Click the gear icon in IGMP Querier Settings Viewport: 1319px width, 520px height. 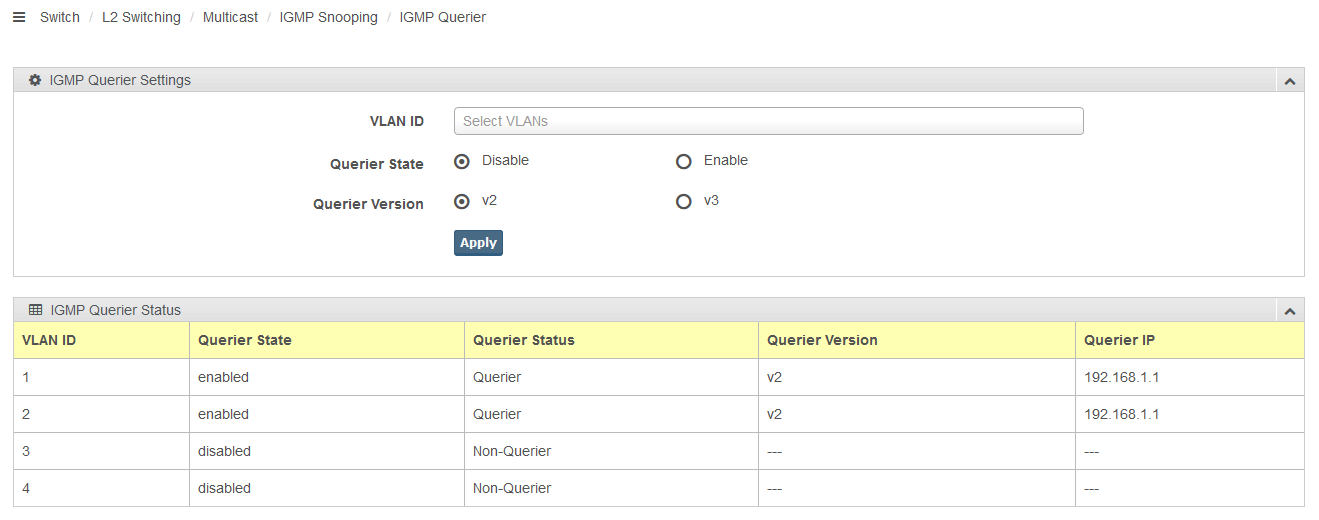(35, 80)
